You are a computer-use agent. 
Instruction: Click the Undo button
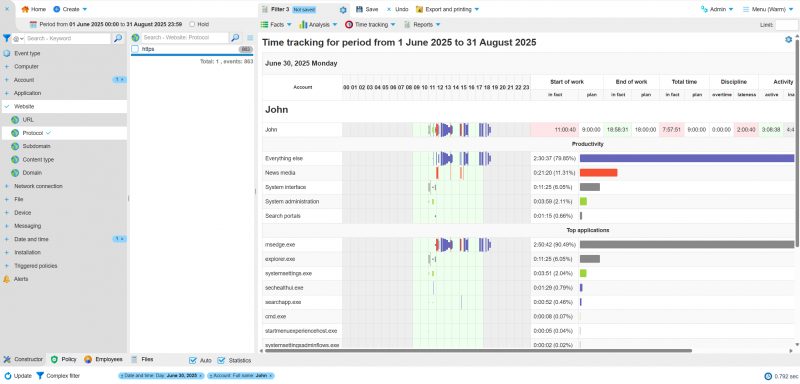[397, 9]
